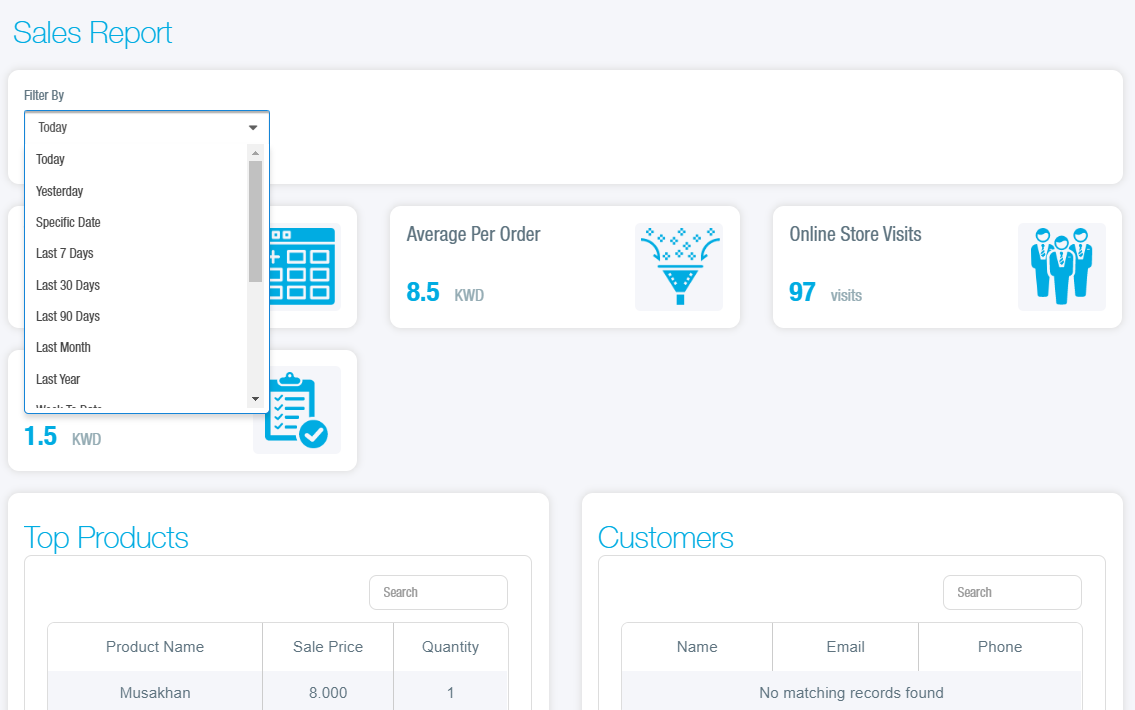Open the Filter By dropdown showing Today

[x=147, y=127]
